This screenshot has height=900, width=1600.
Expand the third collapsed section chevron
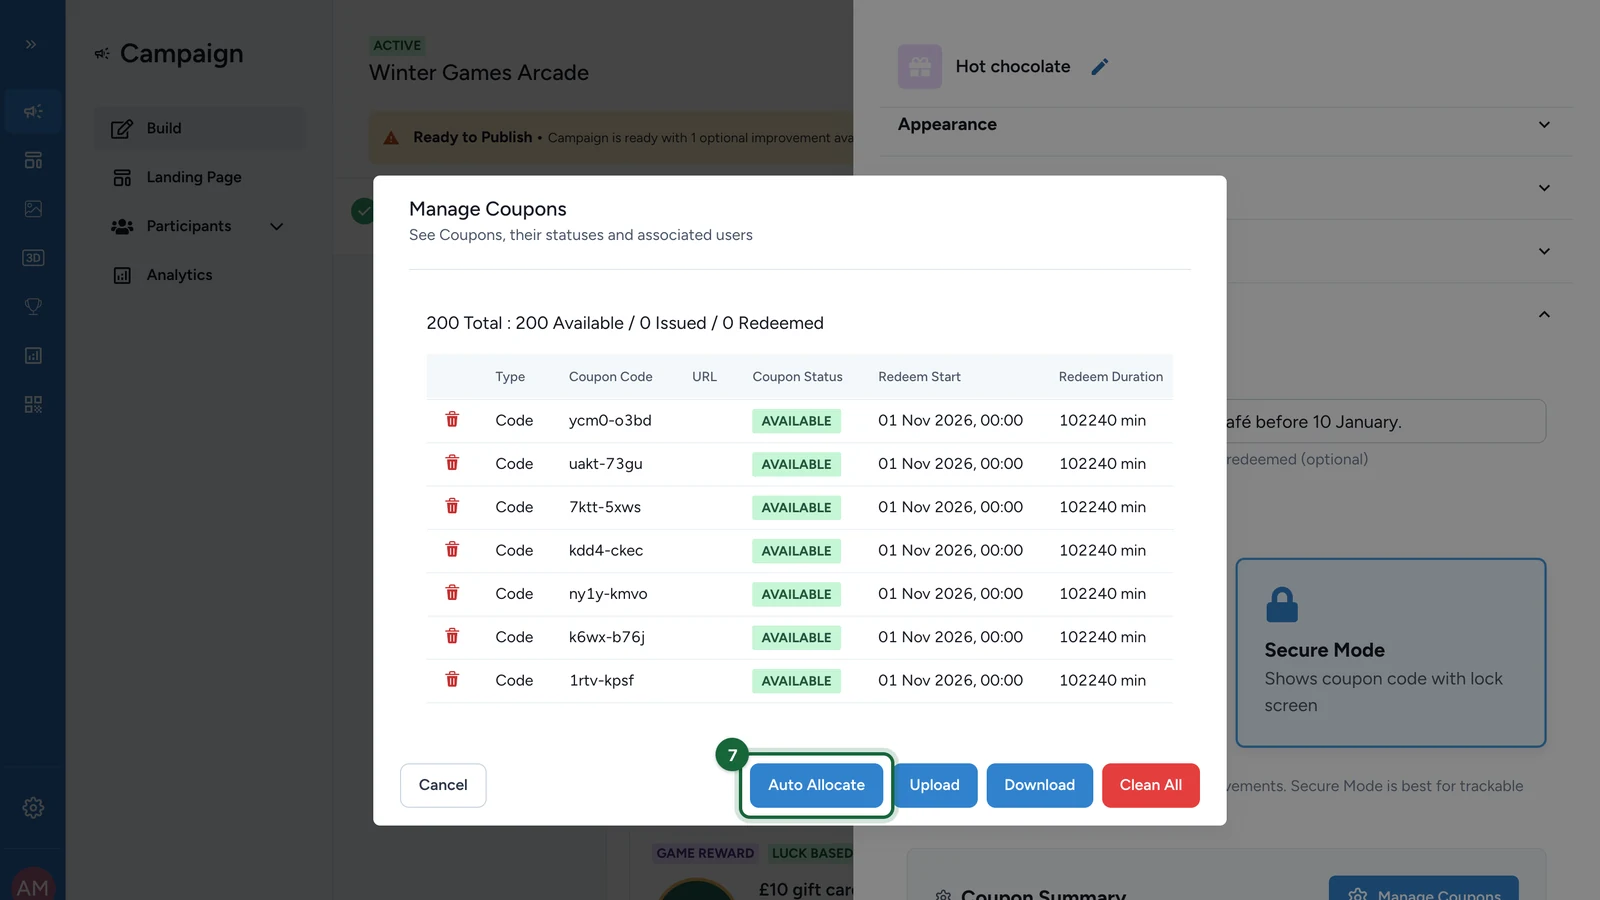(1544, 251)
